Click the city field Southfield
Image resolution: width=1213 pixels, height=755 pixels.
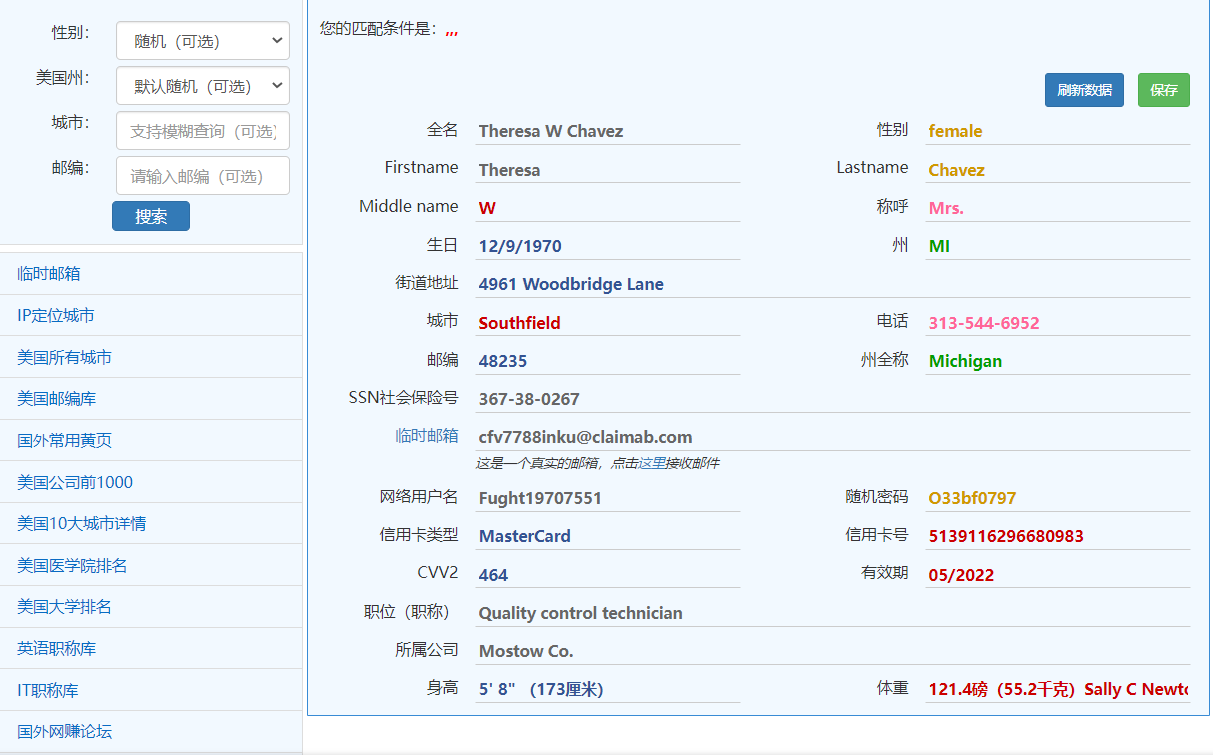pos(607,323)
